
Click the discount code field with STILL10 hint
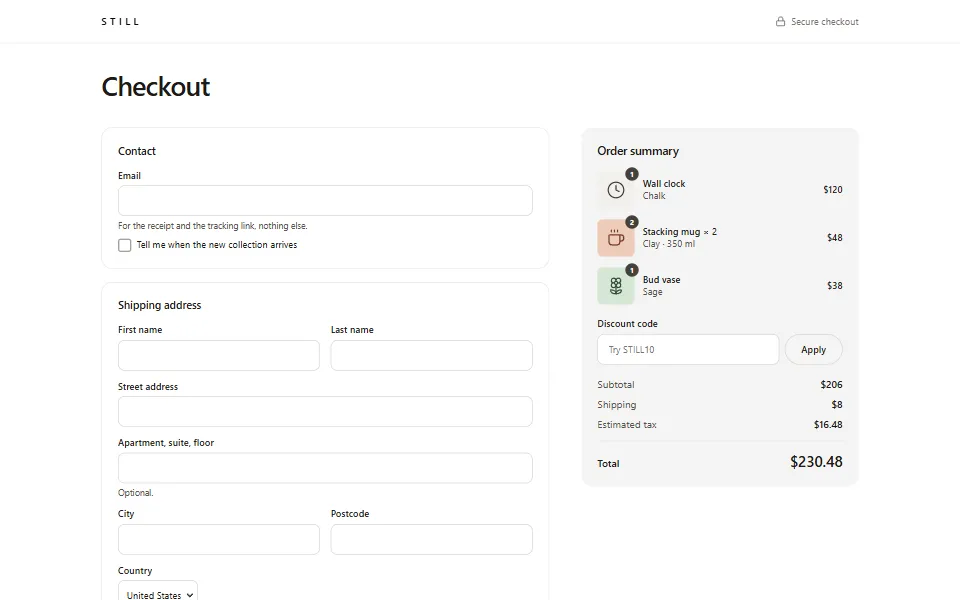(688, 350)
